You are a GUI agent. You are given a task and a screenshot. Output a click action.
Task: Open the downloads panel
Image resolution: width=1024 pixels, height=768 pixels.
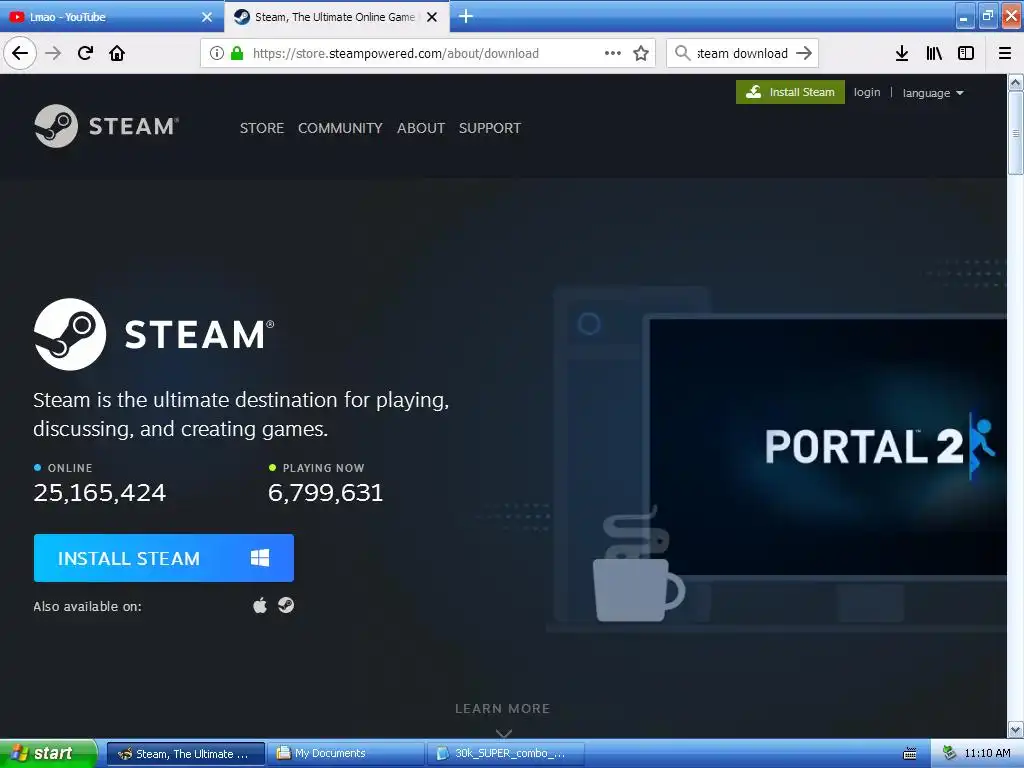click(902, 53)
